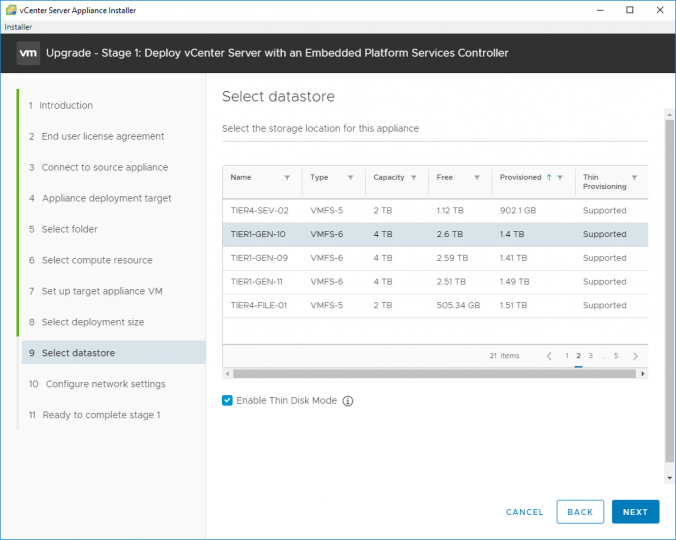Image resolution: width=676 pixels, height=540 pixels.
Task: Filter the Name column
Action: (x=287, y=178)
